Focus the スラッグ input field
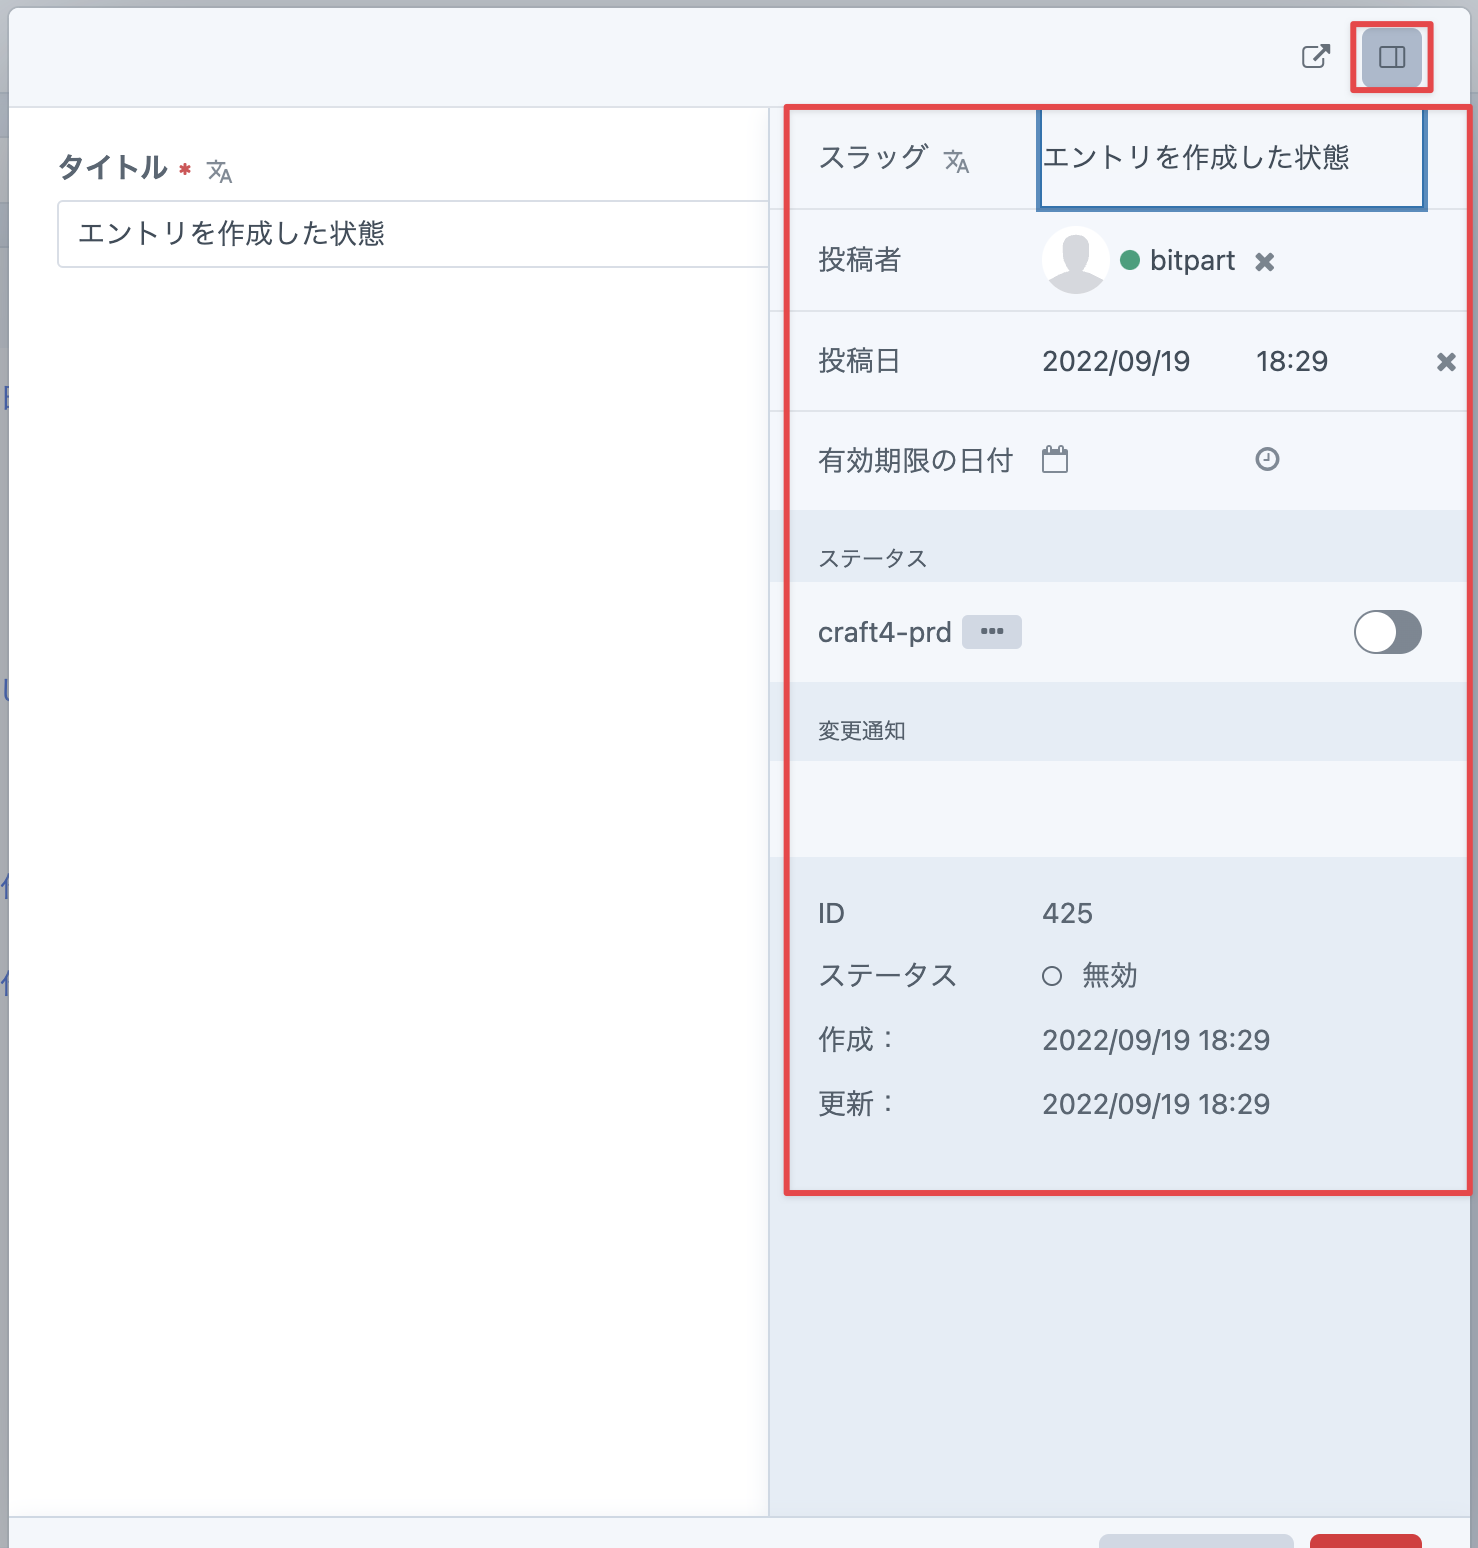Viewport: 1478px width, 1548px height. 1230,158
